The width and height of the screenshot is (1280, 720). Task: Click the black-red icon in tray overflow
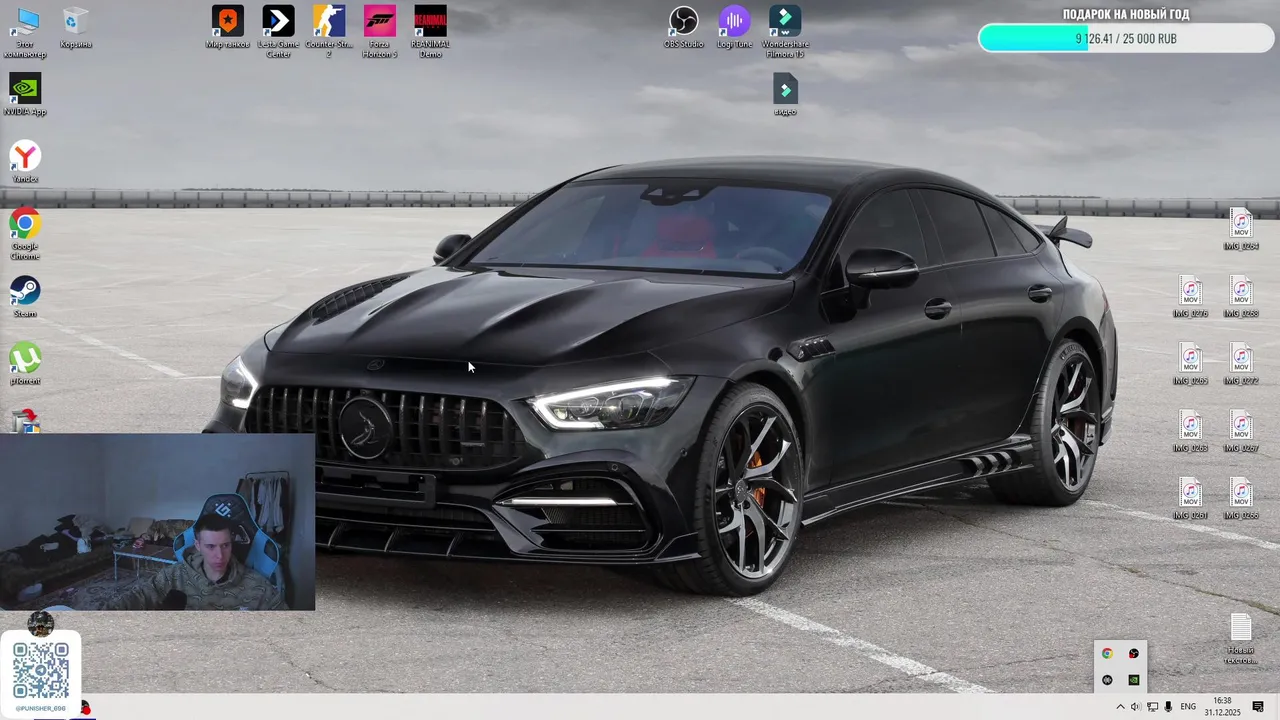point(1134,654)
